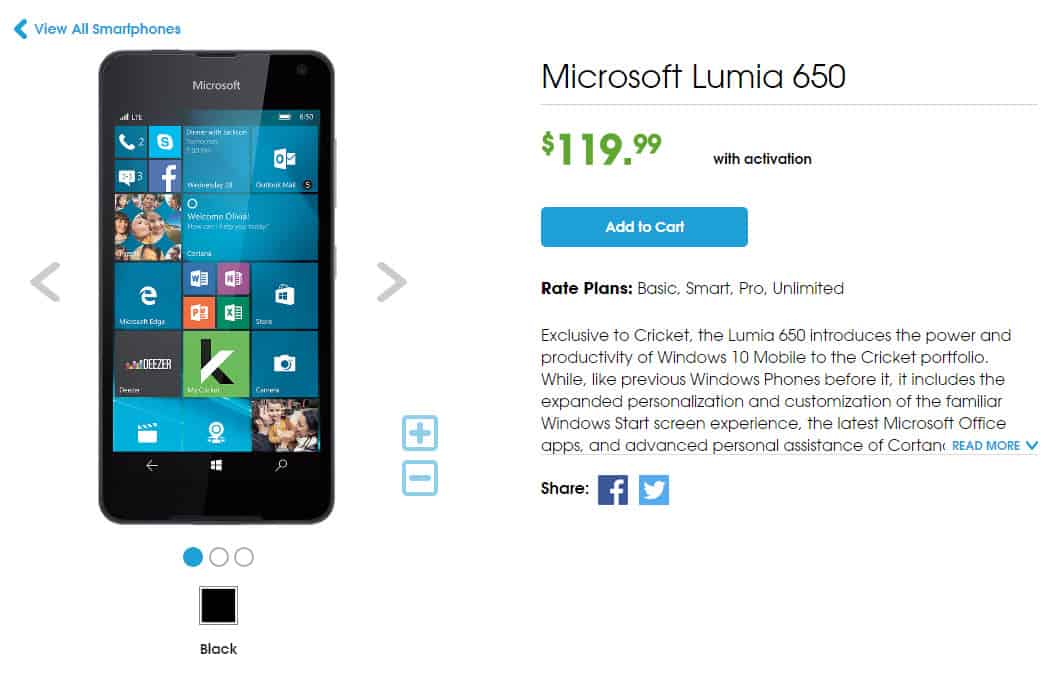Select the third image indicator dot
Image resolution: width=1057 pixels, height=687 pixels.
pyautogui.click(x=244, y=557)
